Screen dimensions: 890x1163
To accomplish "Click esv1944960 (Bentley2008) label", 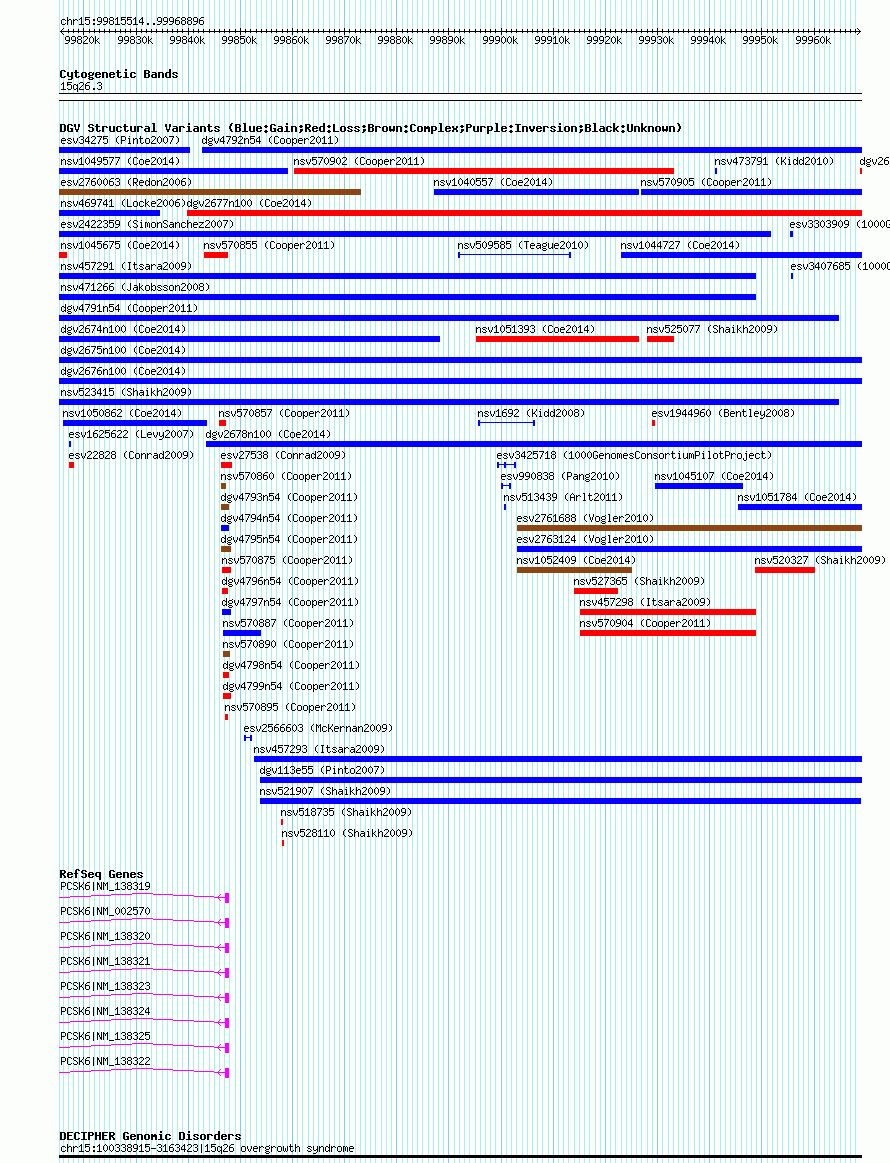I will (x=723, y=413).
